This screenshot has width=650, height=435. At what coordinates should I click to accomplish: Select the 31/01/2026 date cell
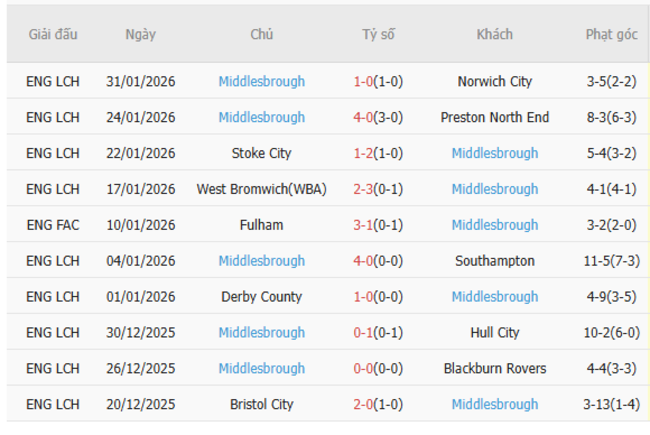[140, 82]
